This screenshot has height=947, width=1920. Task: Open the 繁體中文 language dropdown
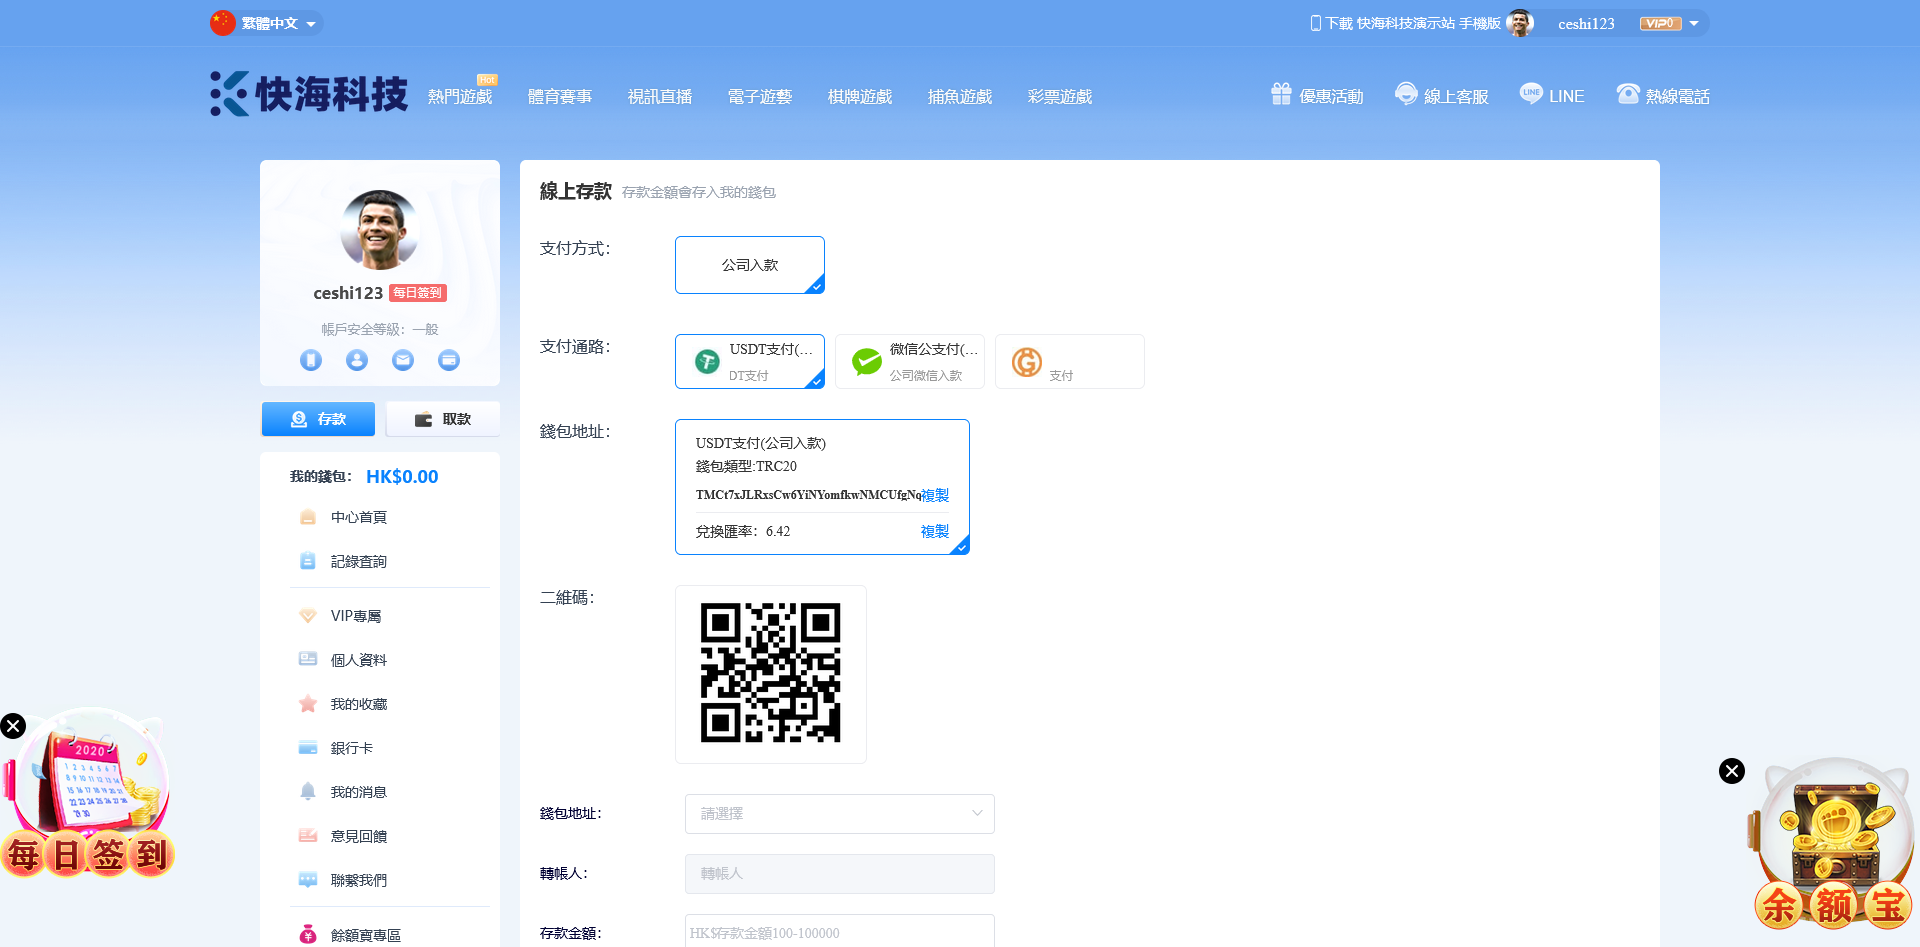coord(267,23)
